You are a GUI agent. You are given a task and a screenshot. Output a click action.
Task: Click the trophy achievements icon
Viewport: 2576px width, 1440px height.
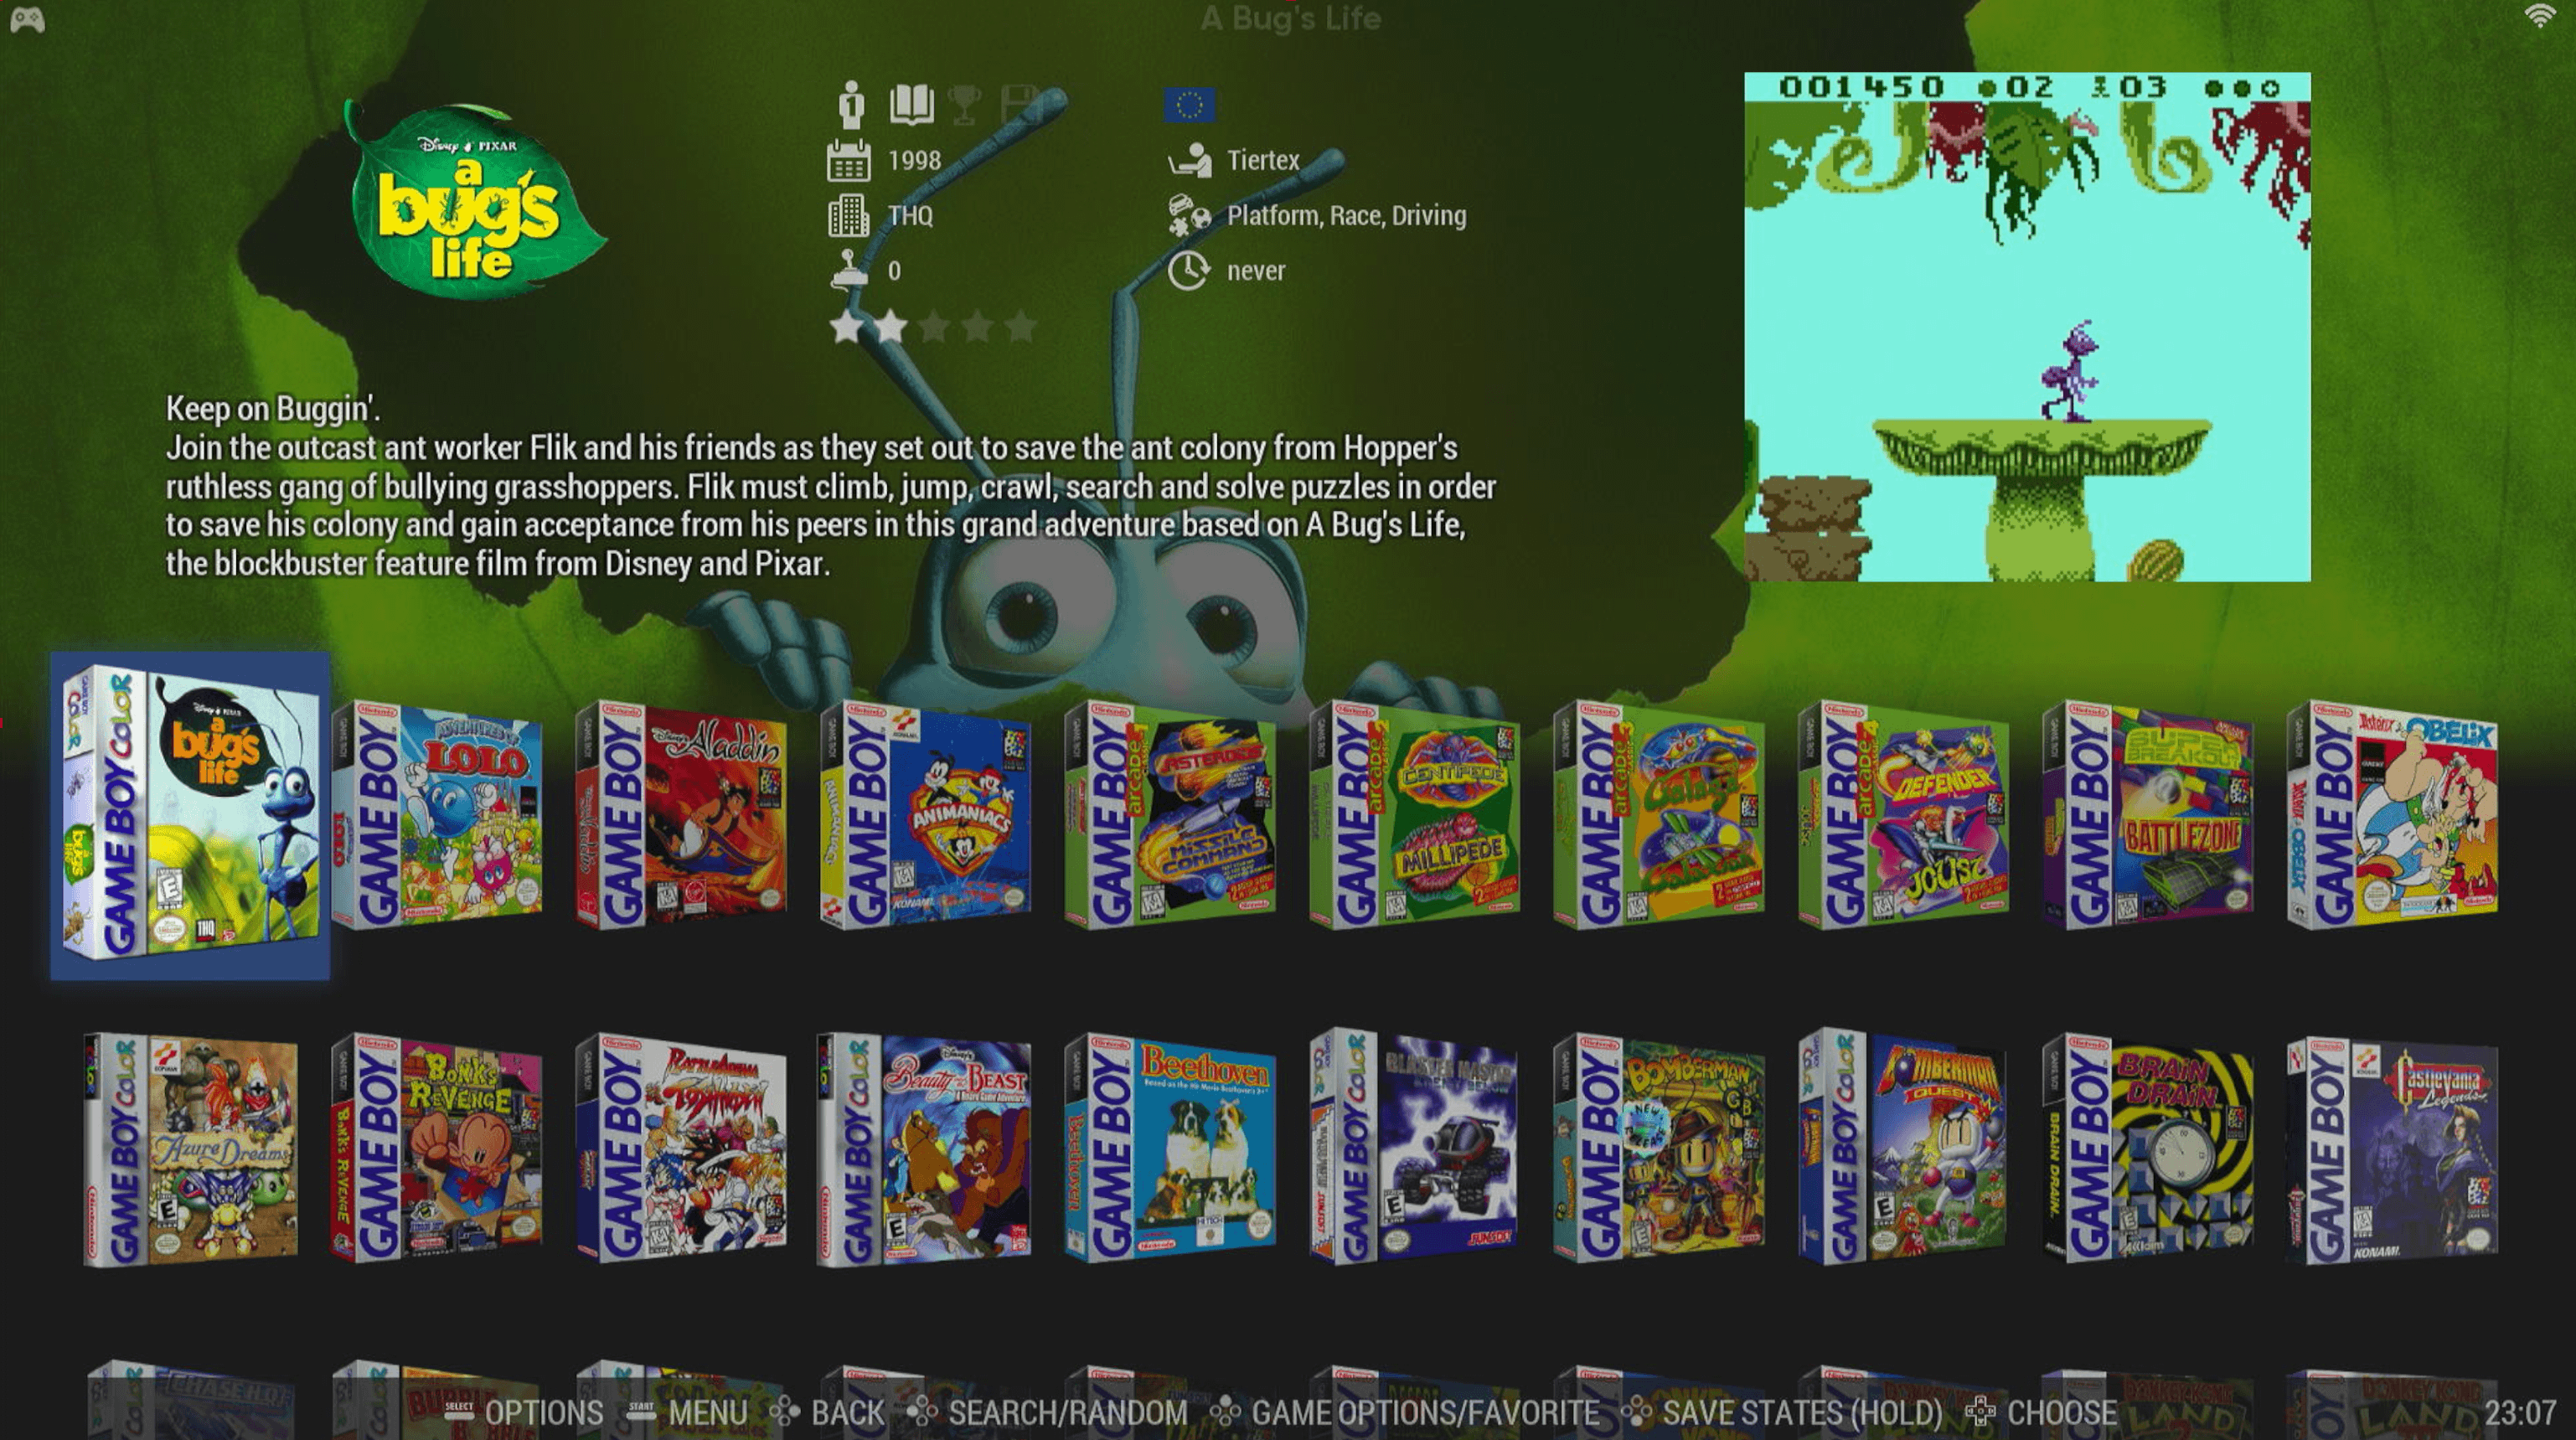click(x=964, y=105)
